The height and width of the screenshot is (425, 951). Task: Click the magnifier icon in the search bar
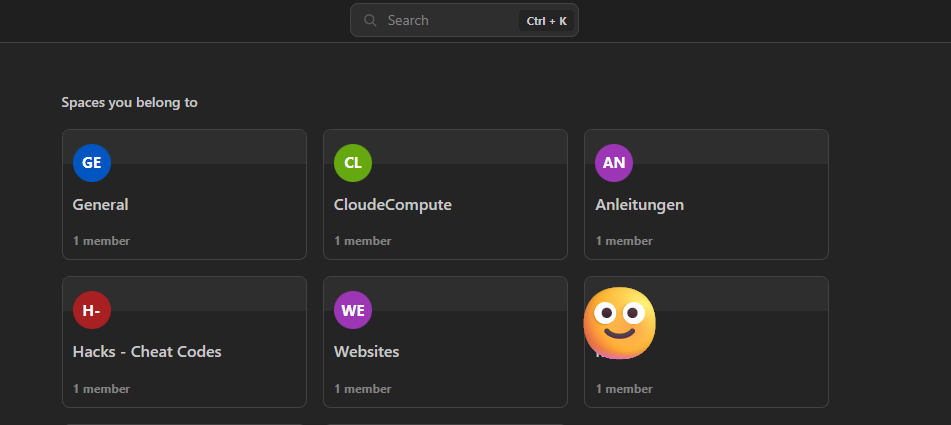[x=370, y=20]
